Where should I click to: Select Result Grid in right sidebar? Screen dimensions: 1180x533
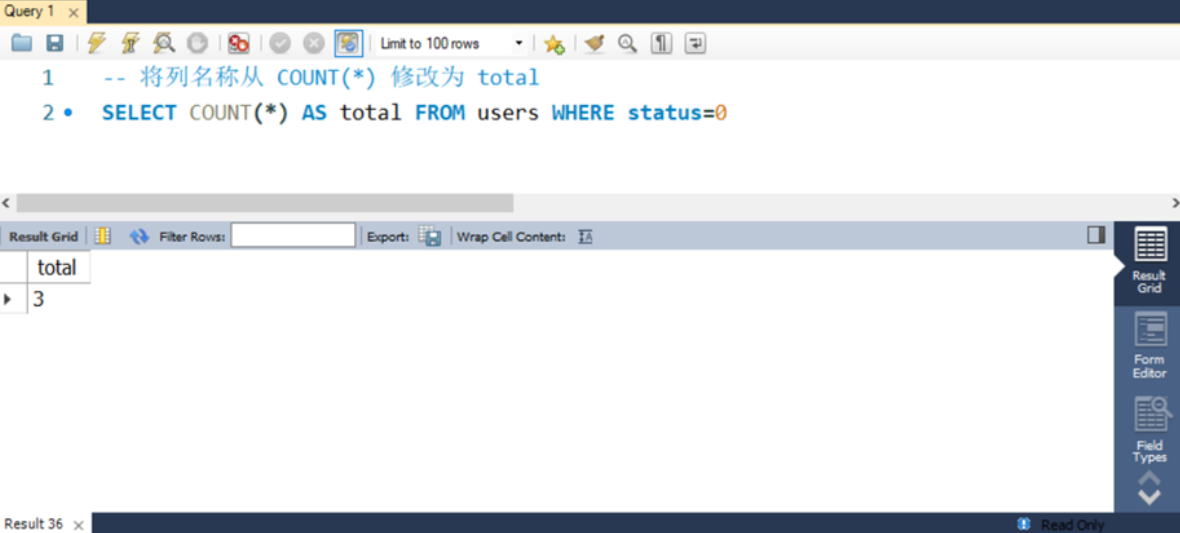1148,260
